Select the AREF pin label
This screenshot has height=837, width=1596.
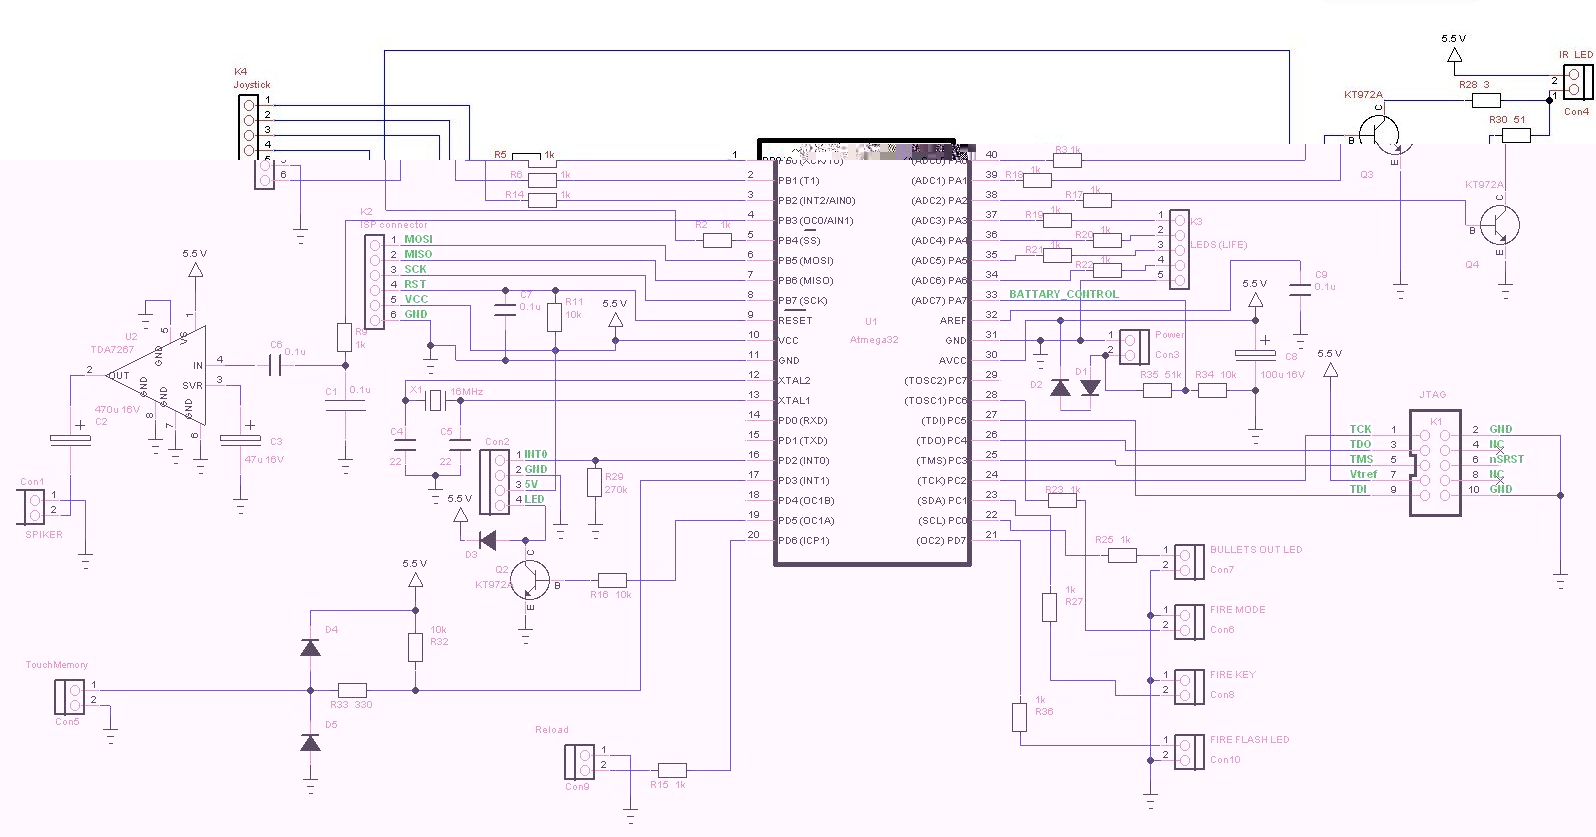953,321
